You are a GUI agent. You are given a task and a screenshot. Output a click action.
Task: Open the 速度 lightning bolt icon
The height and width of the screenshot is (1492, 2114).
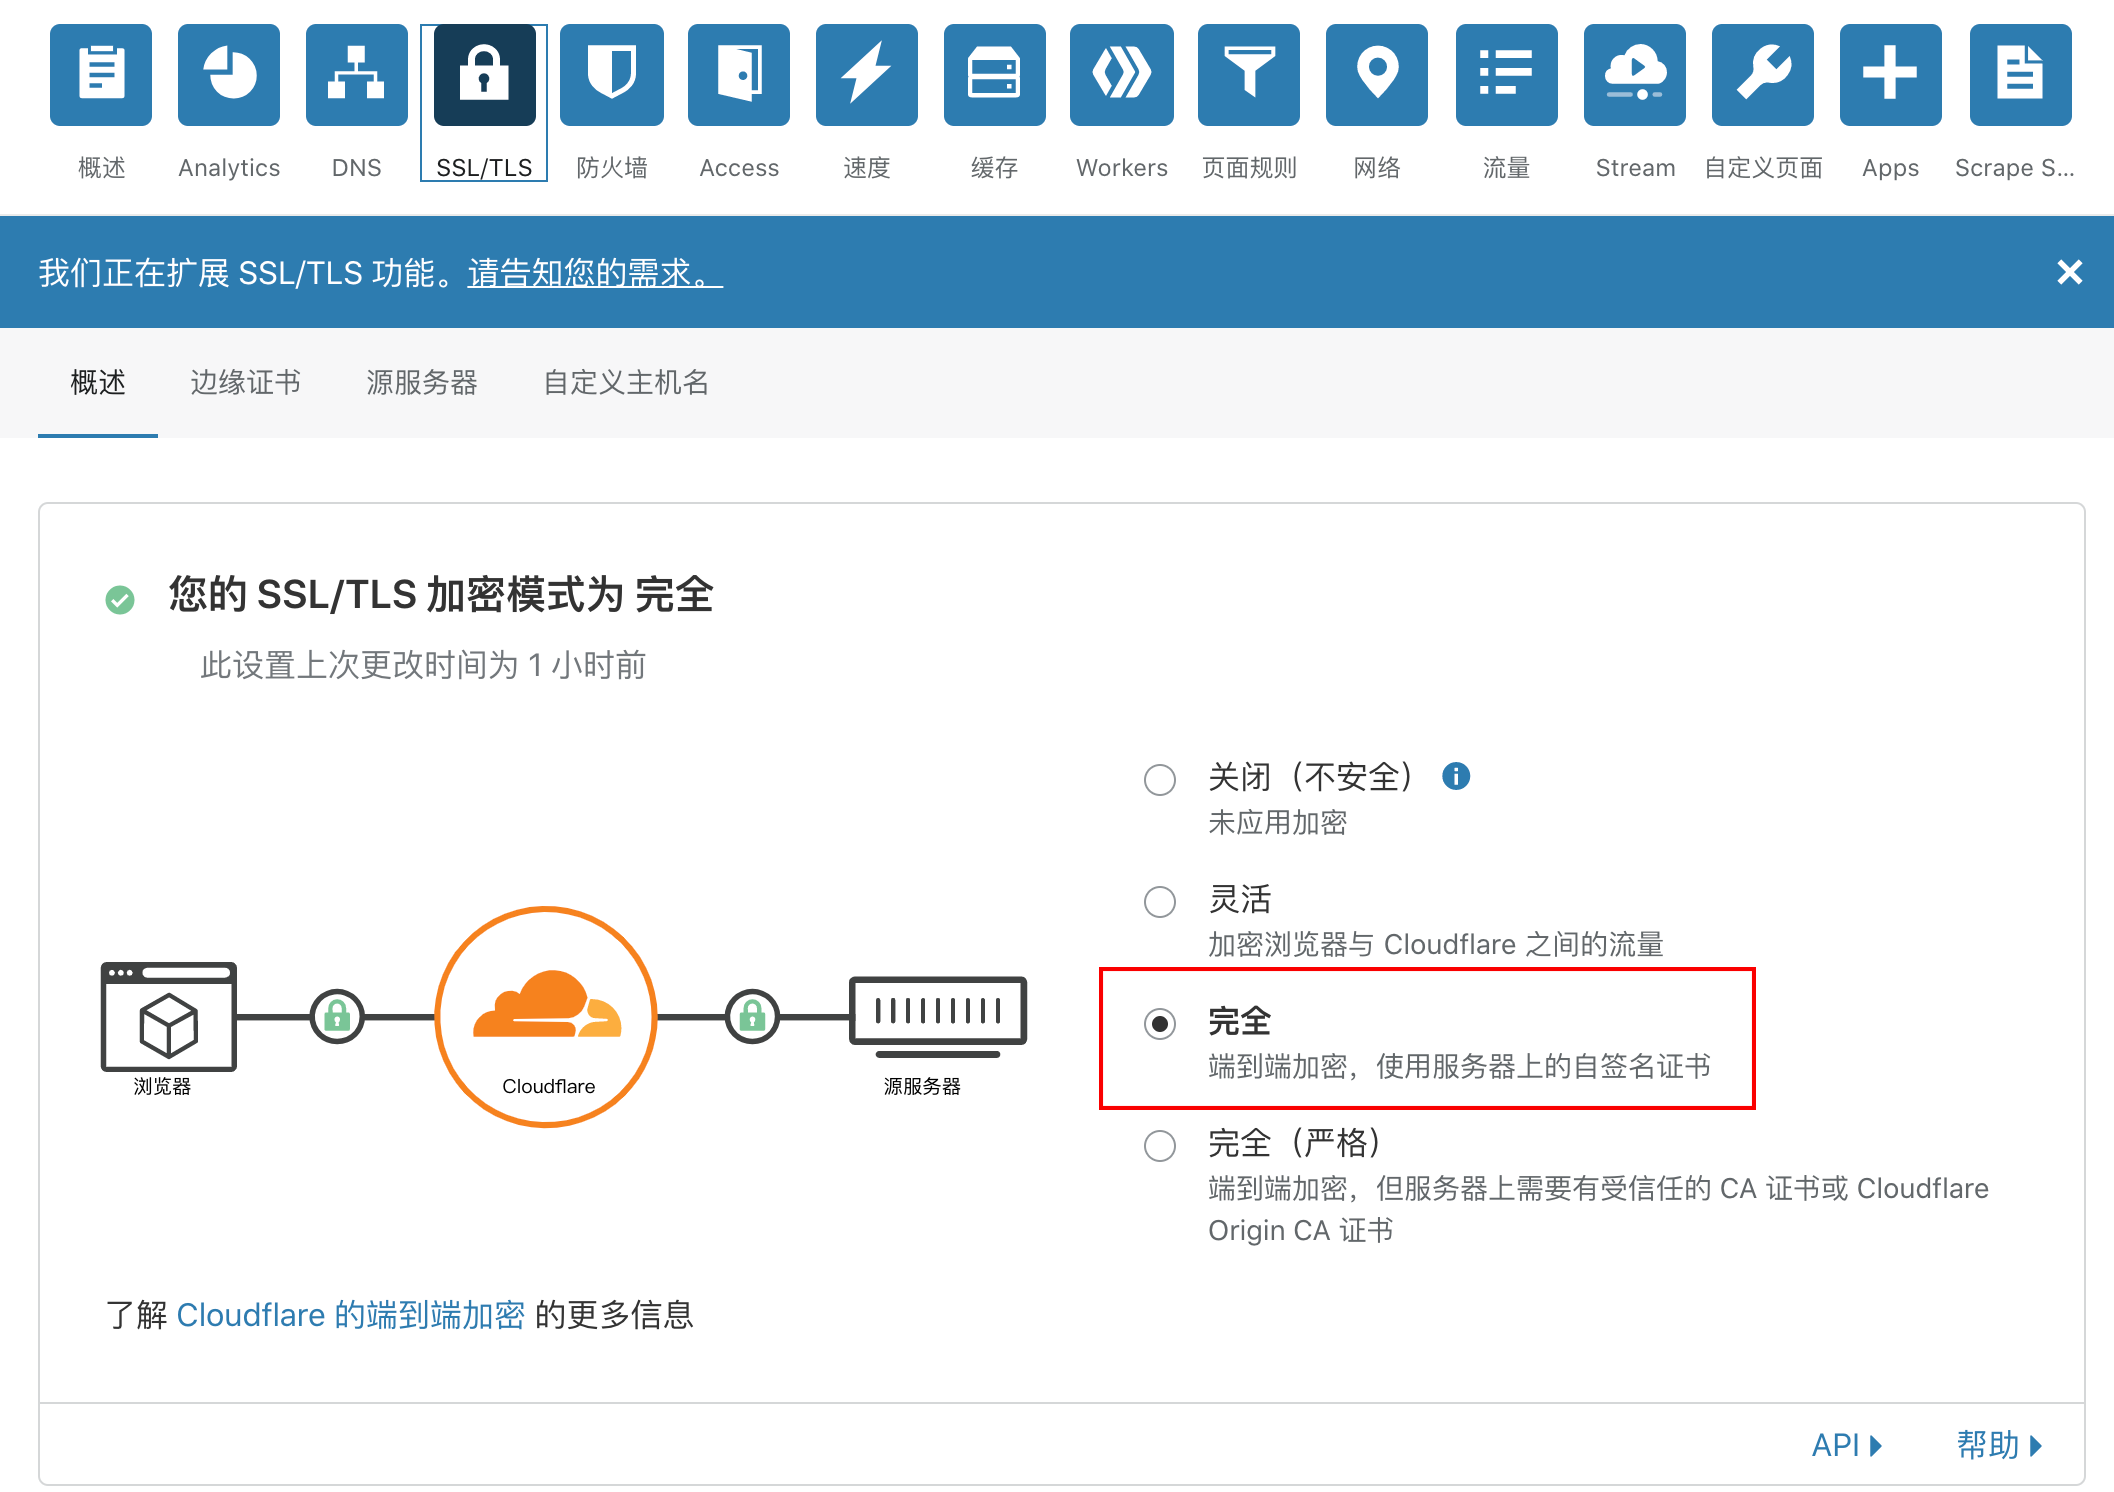coord(867,75)
